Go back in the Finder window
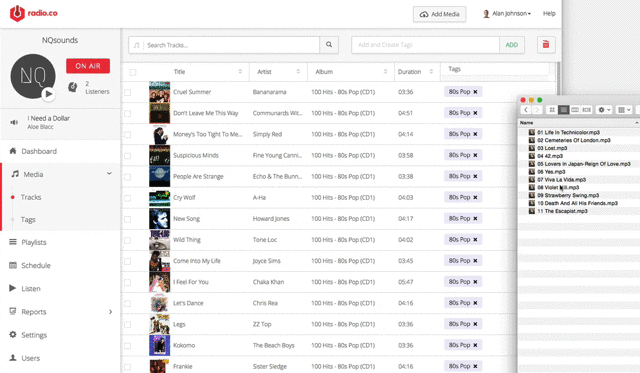Viewport: 640px width, 373px height. (x=526, y=110)
